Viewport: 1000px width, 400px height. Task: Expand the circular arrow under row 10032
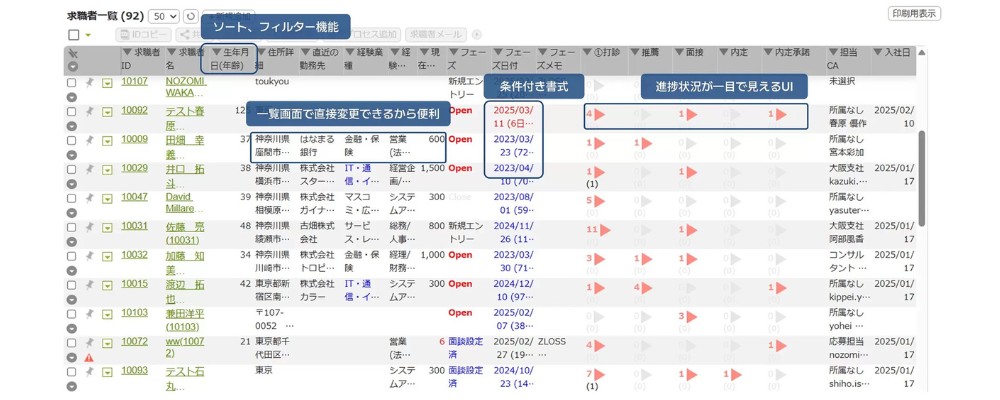[72, 270]
